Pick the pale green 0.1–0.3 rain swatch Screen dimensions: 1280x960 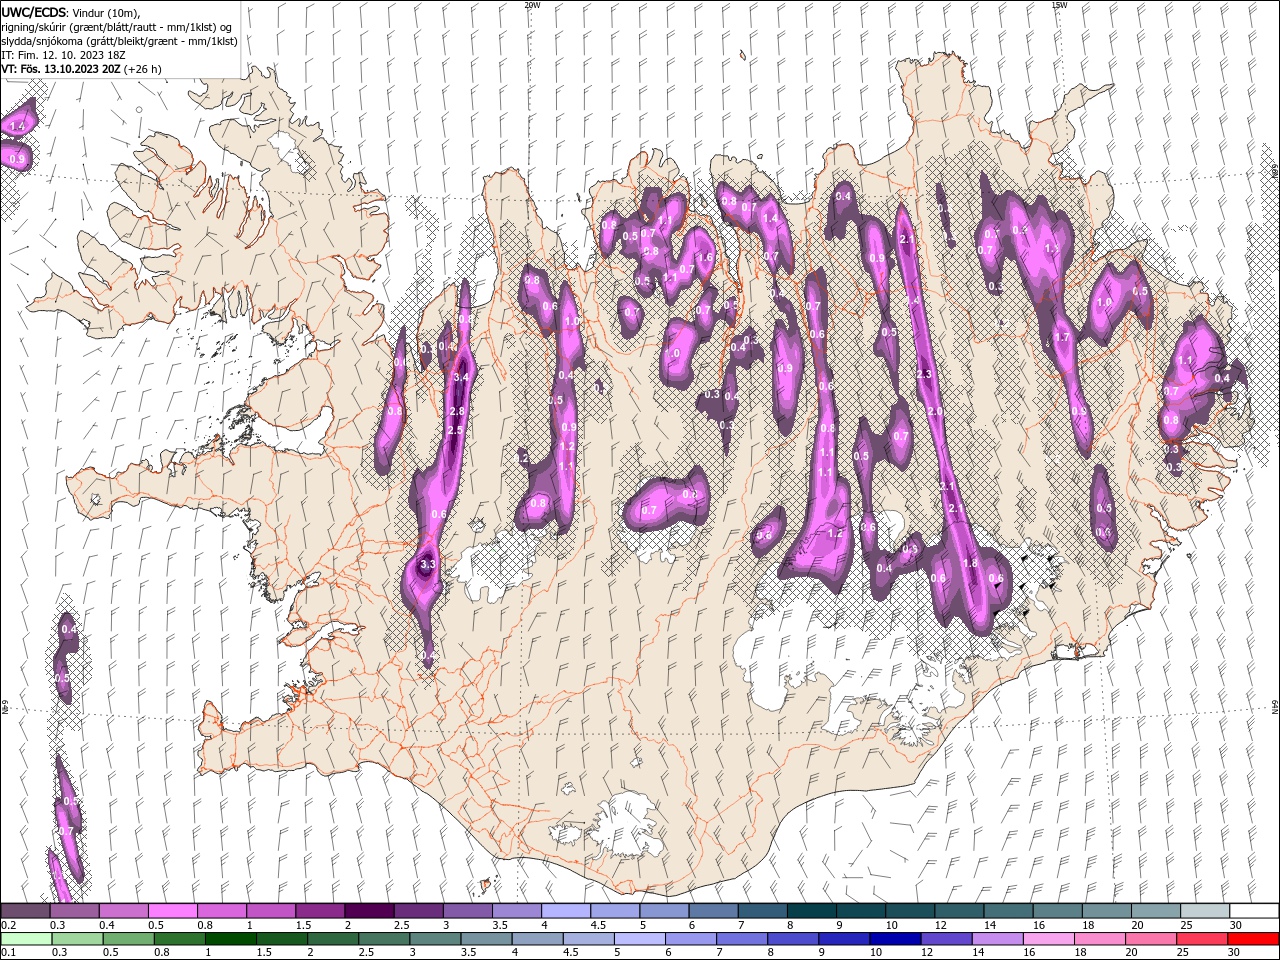coord(26,939)
